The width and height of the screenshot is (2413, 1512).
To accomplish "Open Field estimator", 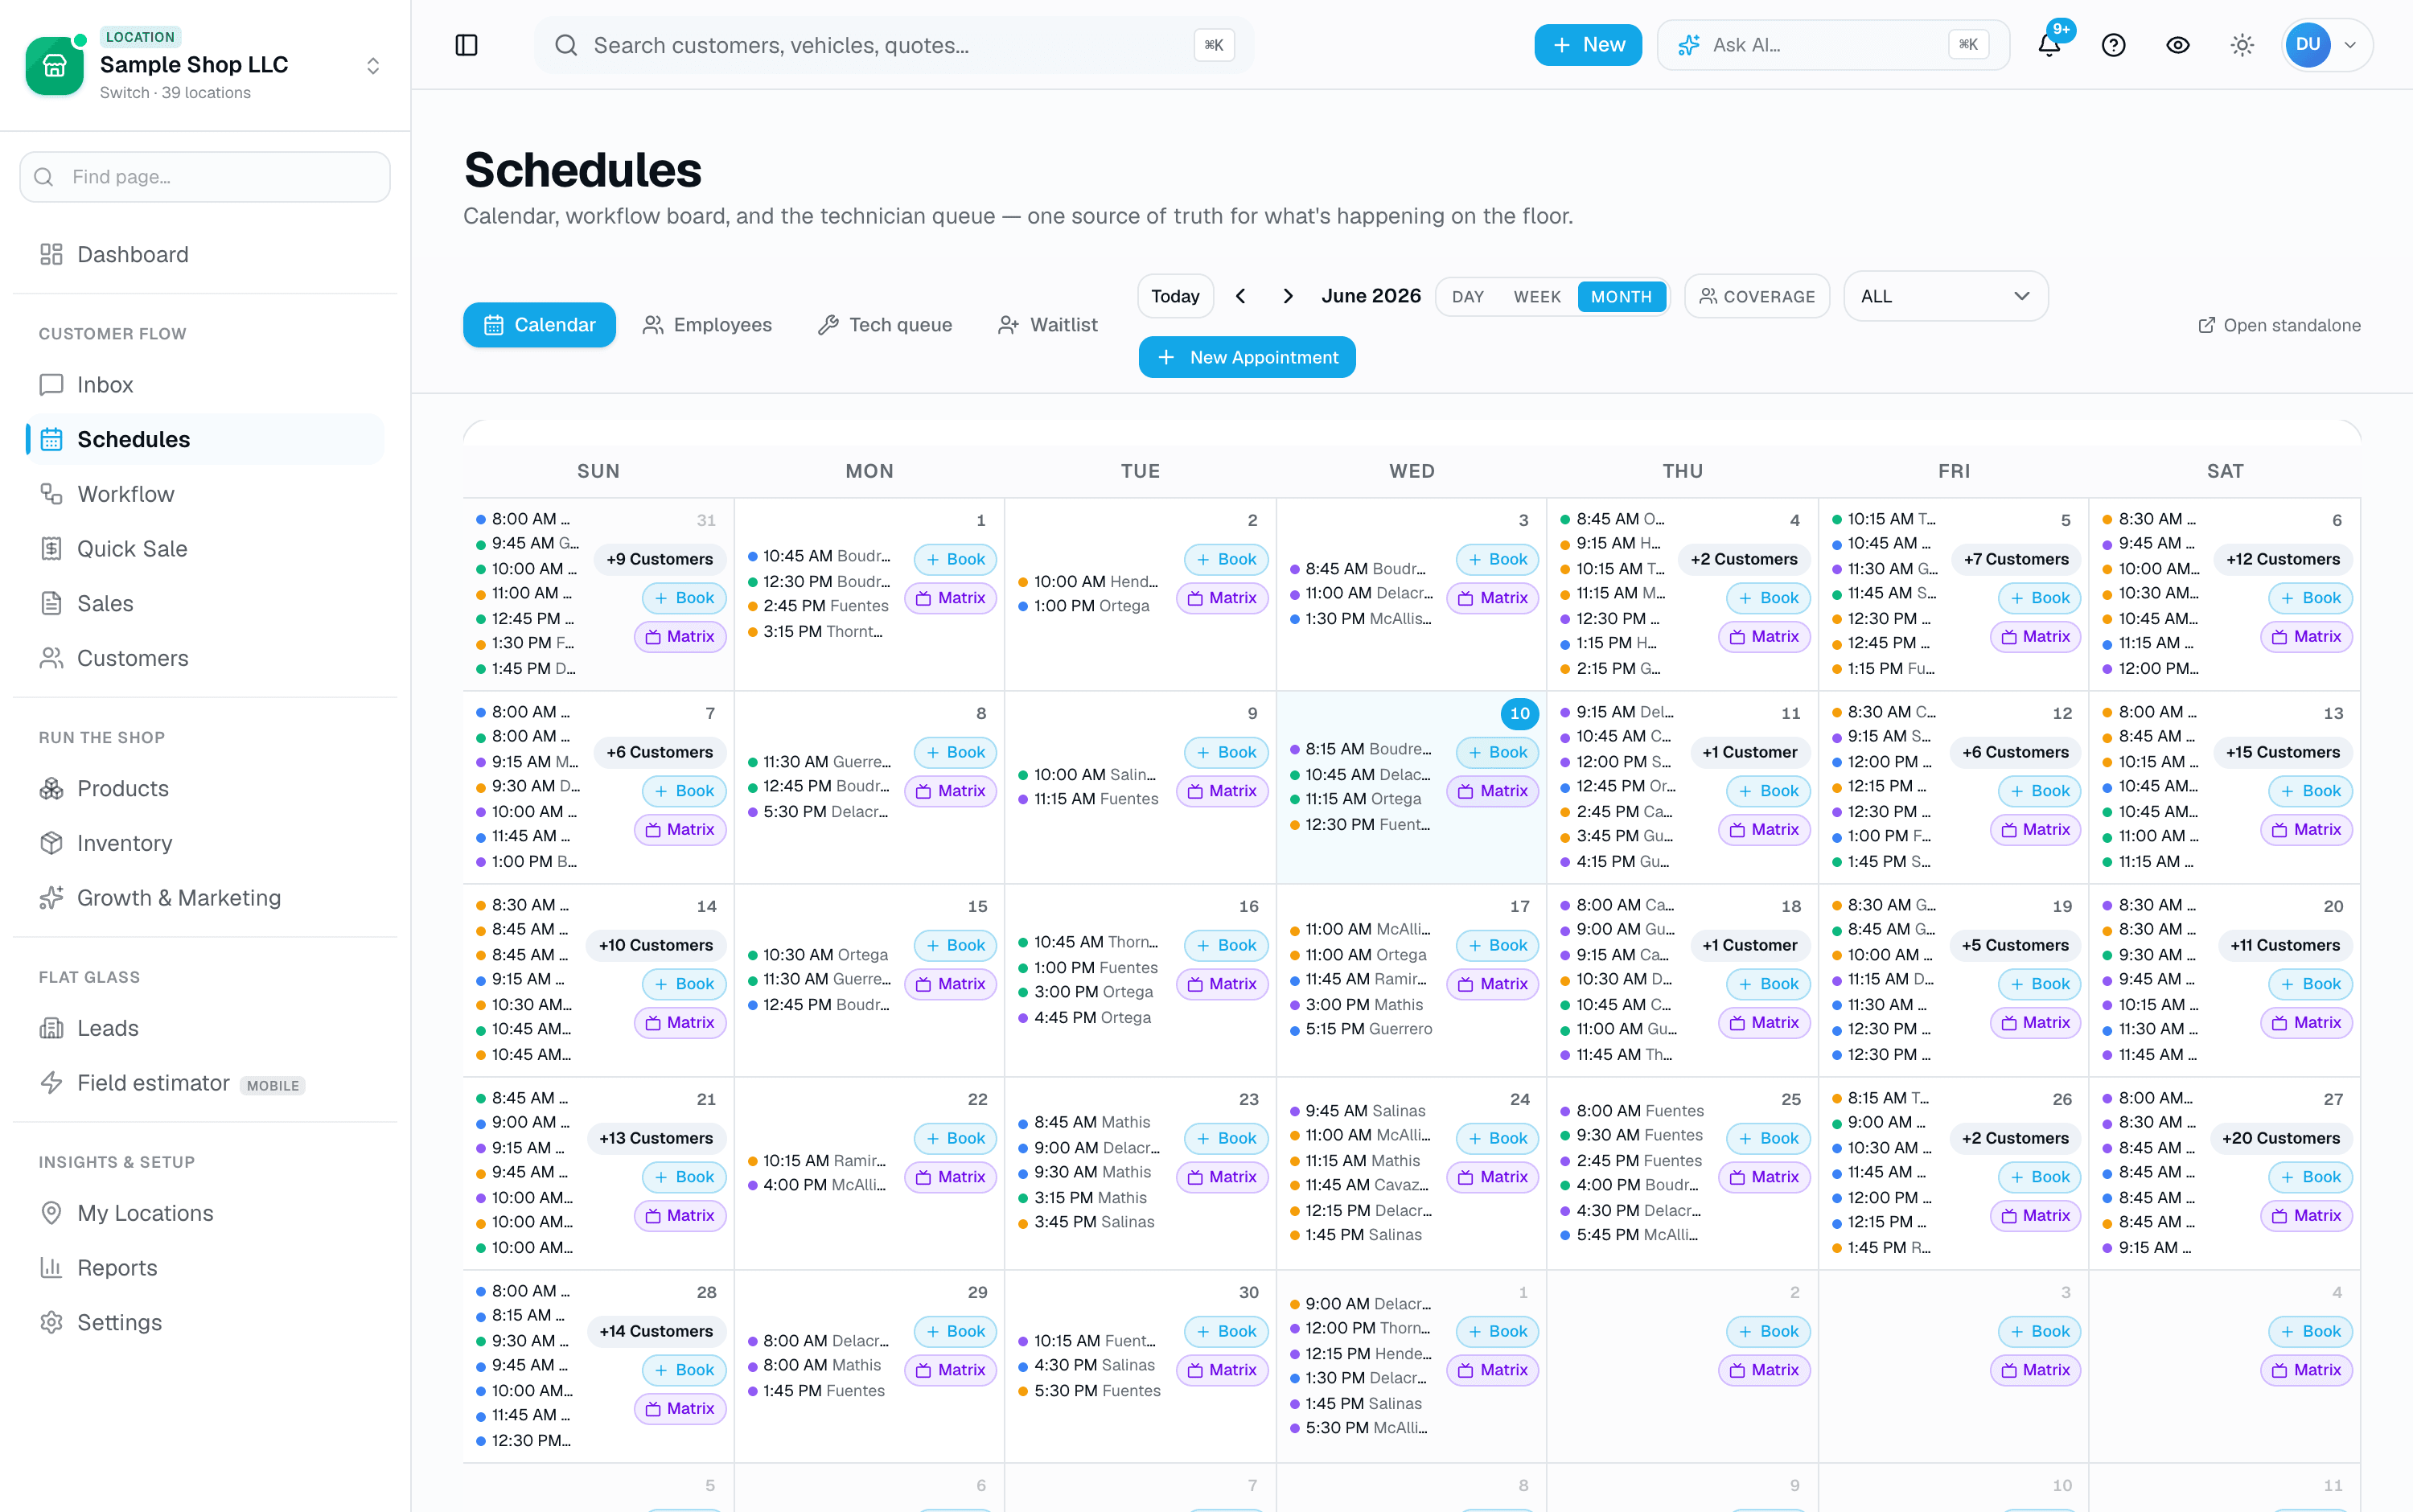I will coord(205,1083).
